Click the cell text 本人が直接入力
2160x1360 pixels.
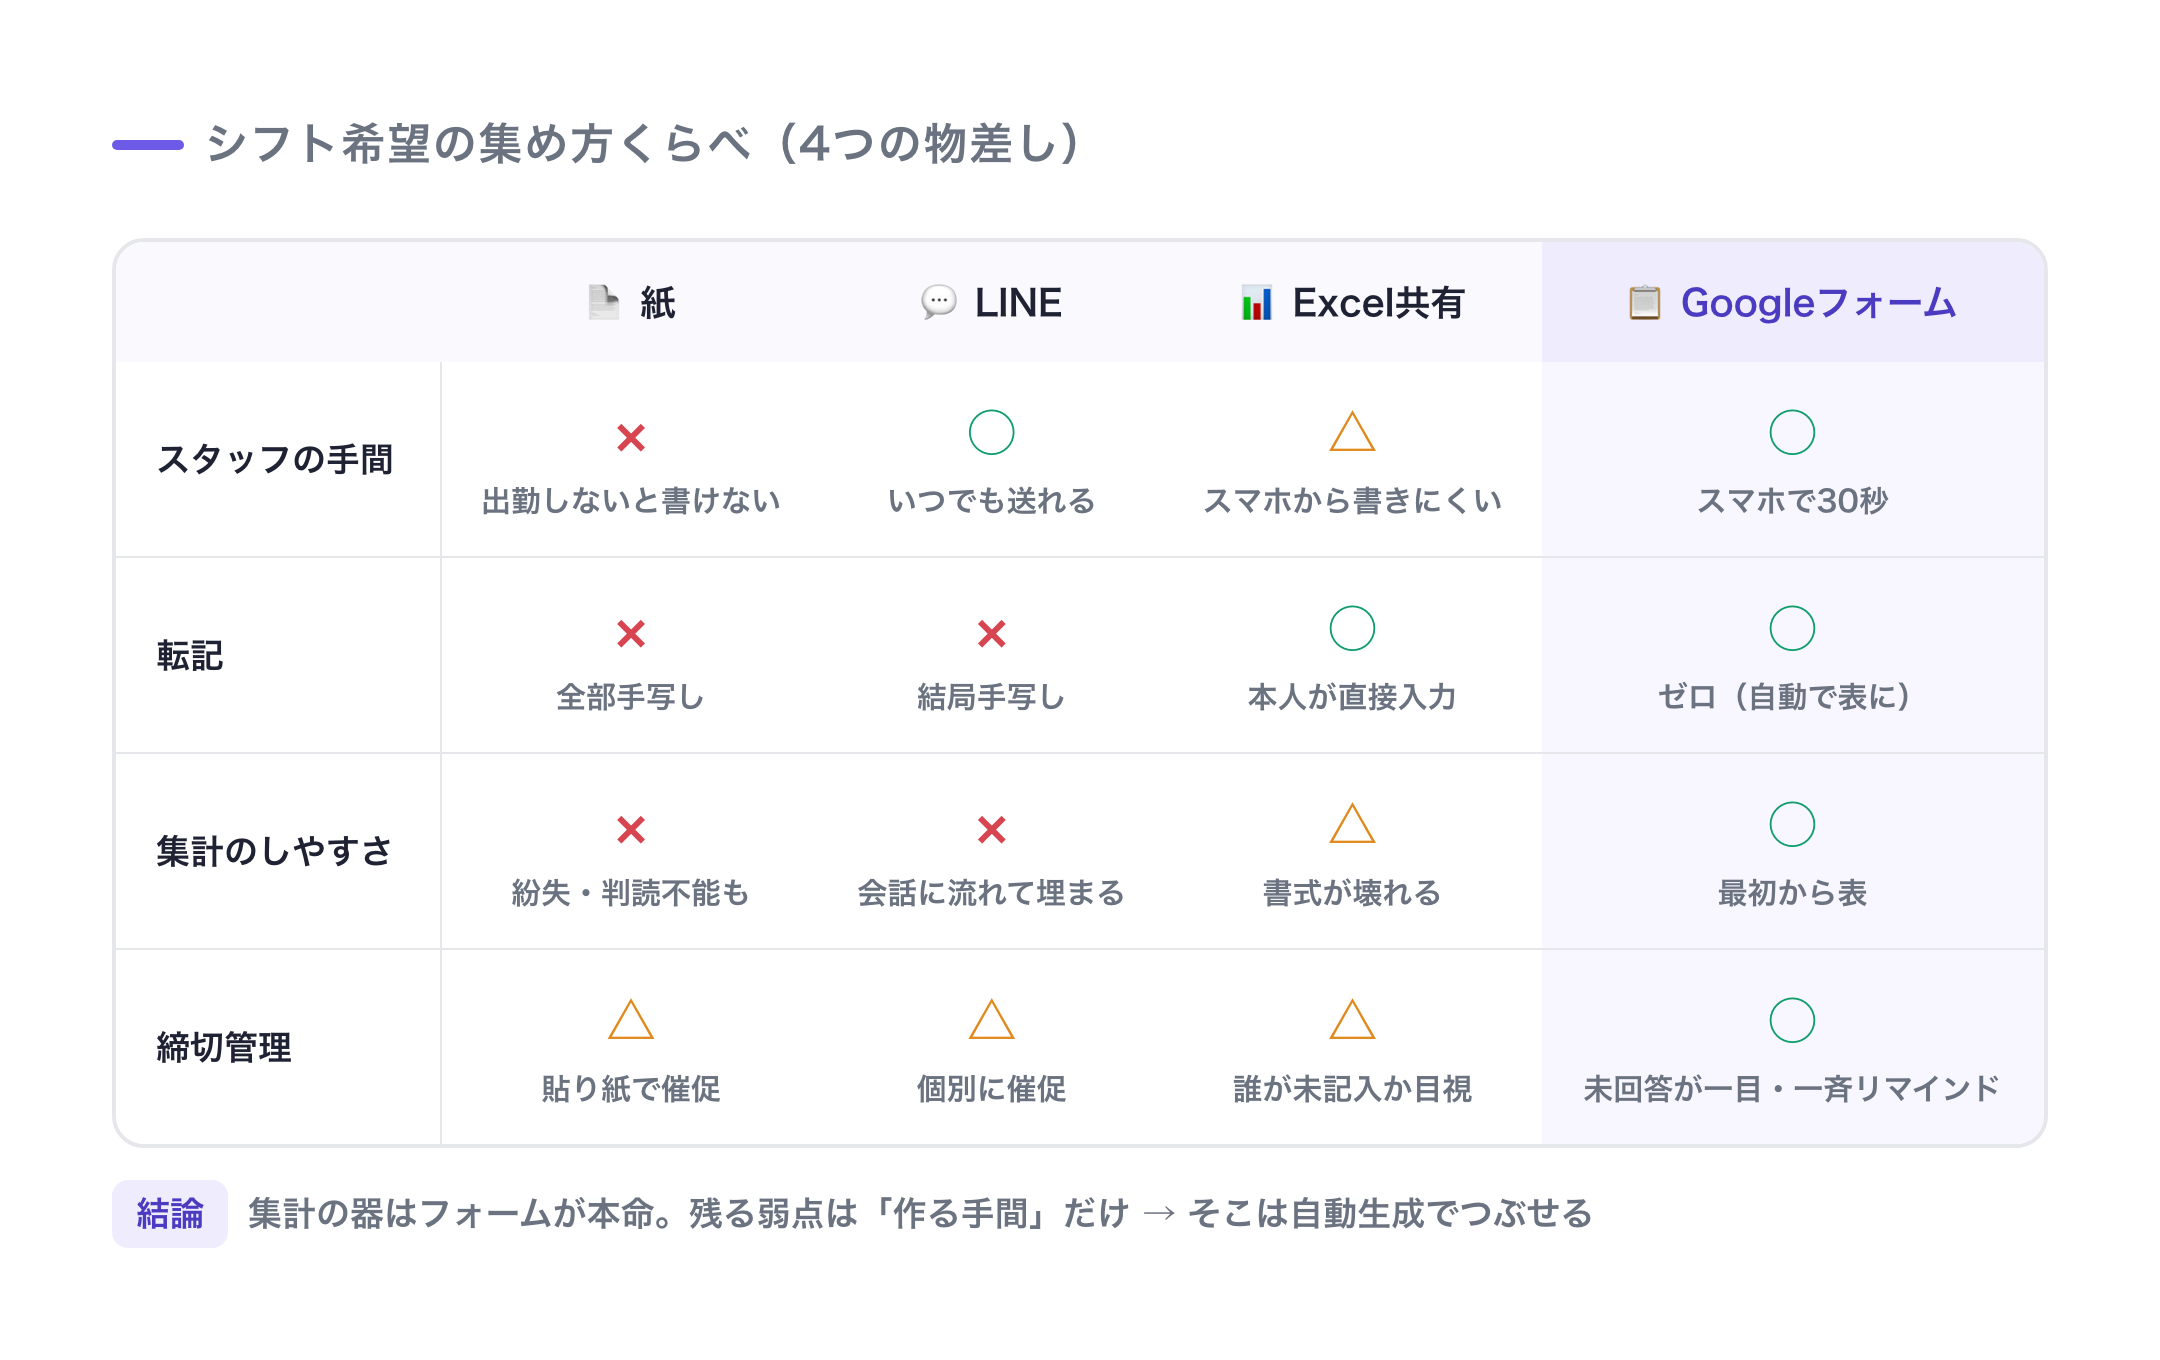[1352, 697]
